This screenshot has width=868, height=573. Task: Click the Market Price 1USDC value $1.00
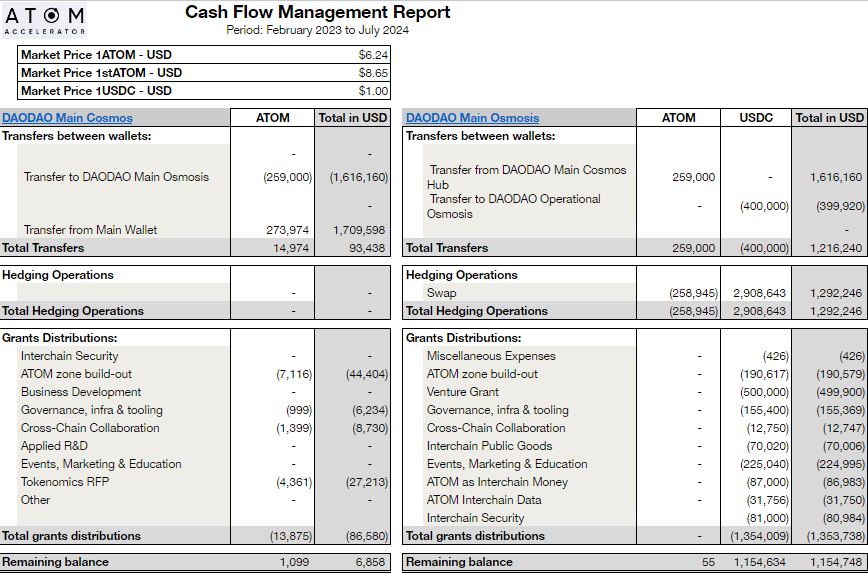[x=372, y=91]
